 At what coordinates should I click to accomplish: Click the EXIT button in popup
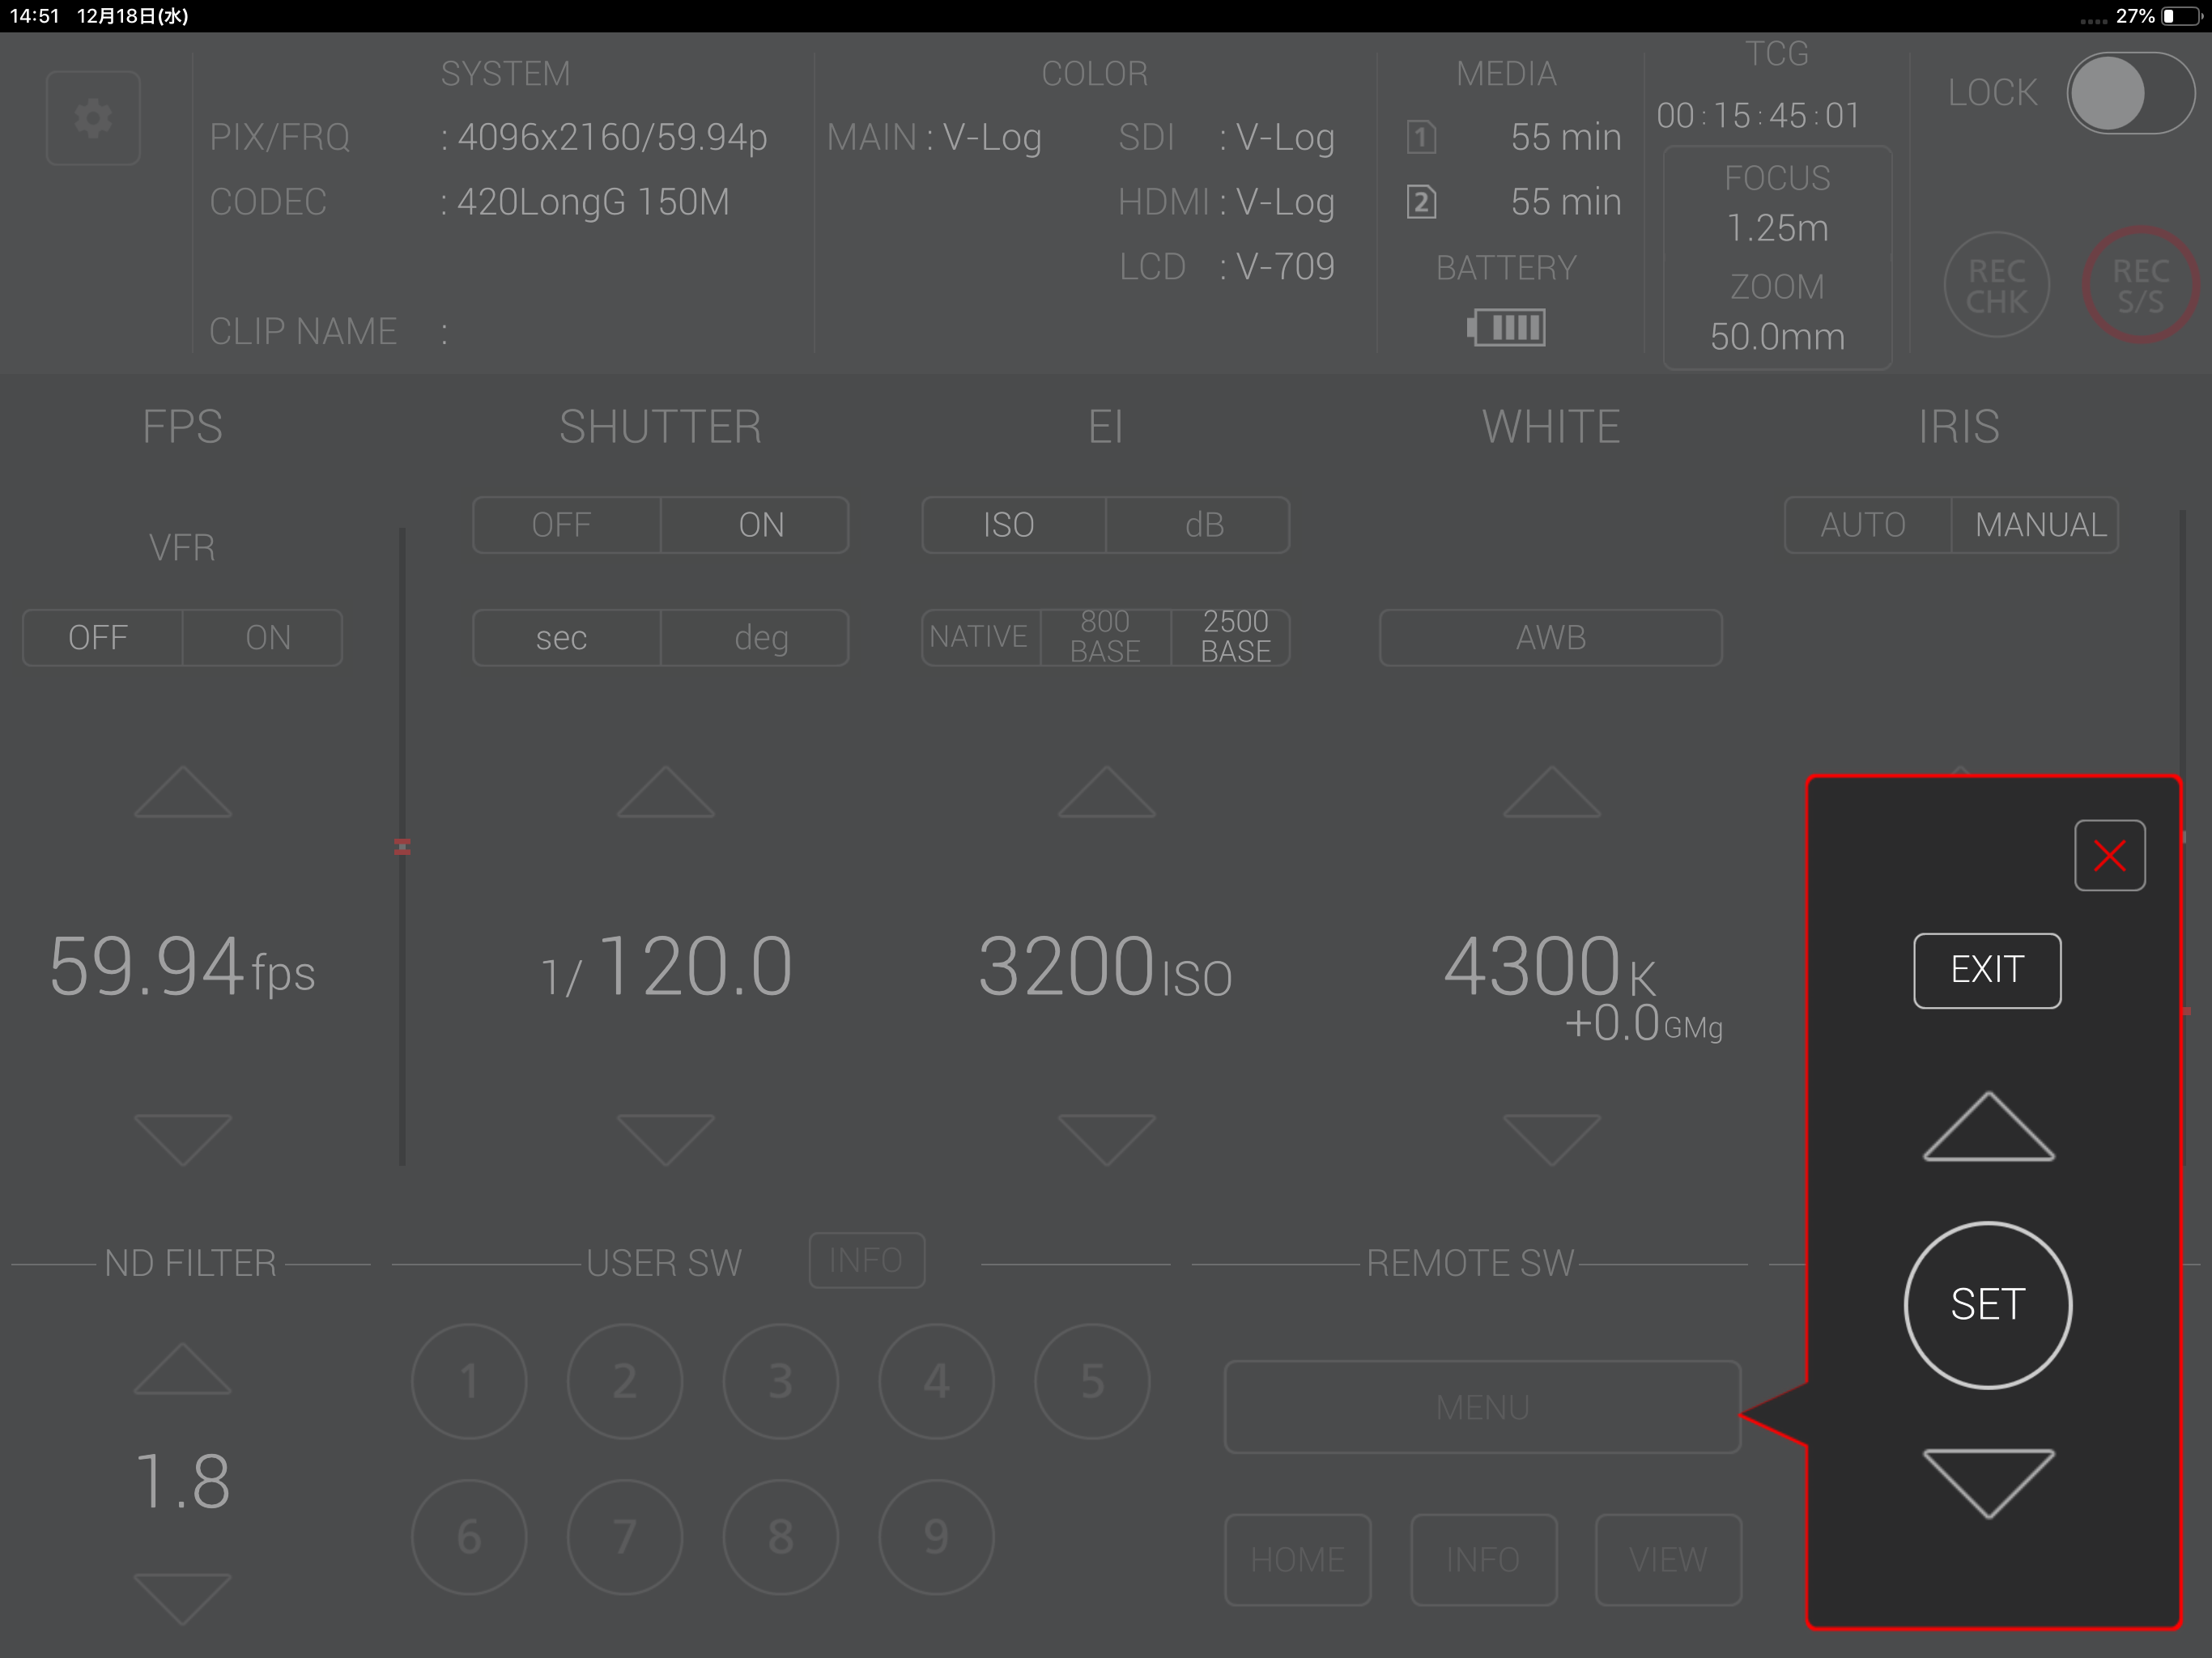[x=1987, y=970]
